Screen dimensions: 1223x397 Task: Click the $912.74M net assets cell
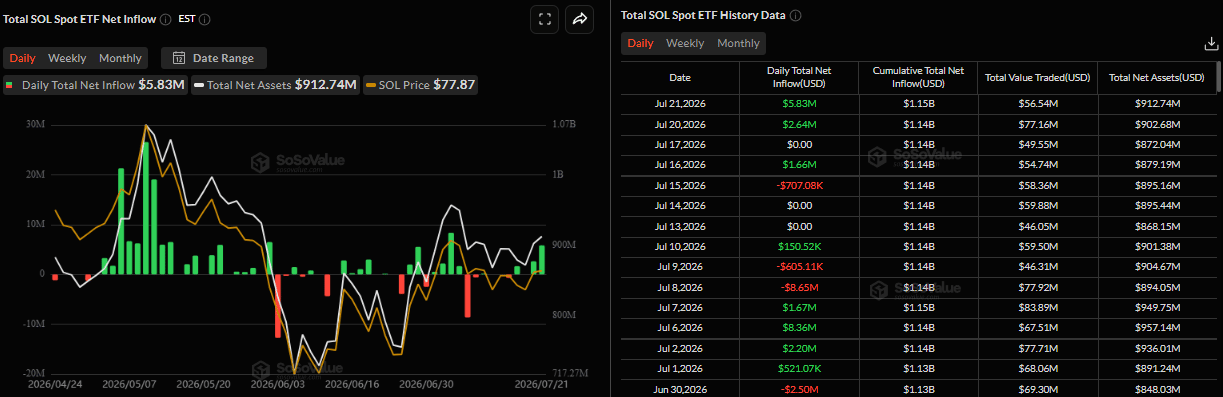[1157, 104]
